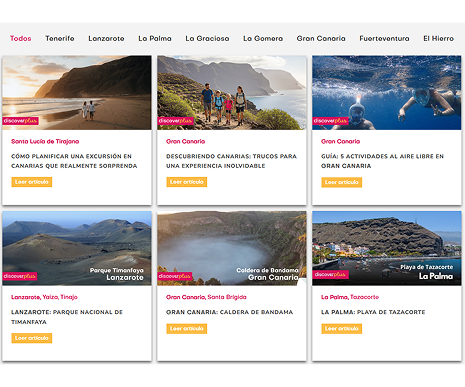This screenshot has width=465, height=387.
Task: Select the Todos filter tab
Action: point(21,38)
